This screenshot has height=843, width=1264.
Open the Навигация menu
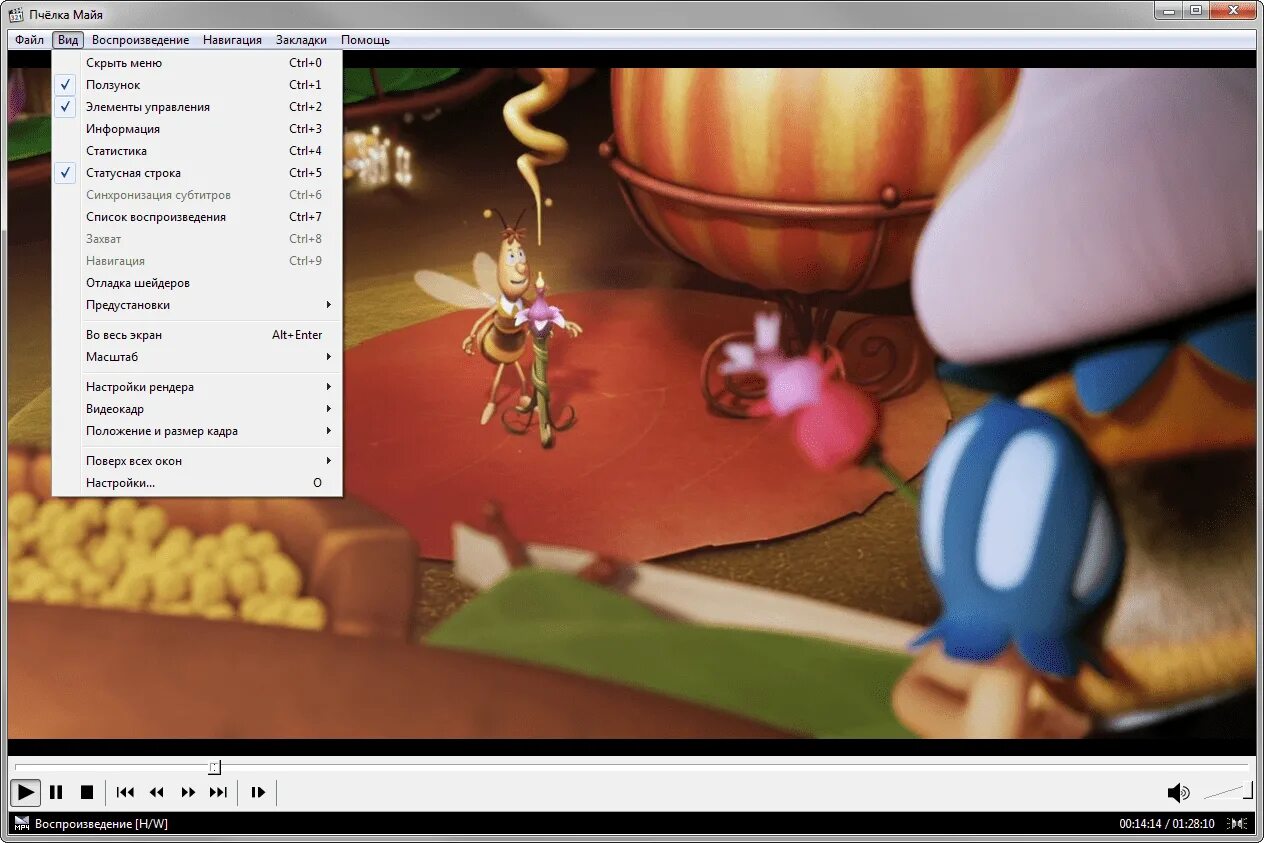click(232, 40)
